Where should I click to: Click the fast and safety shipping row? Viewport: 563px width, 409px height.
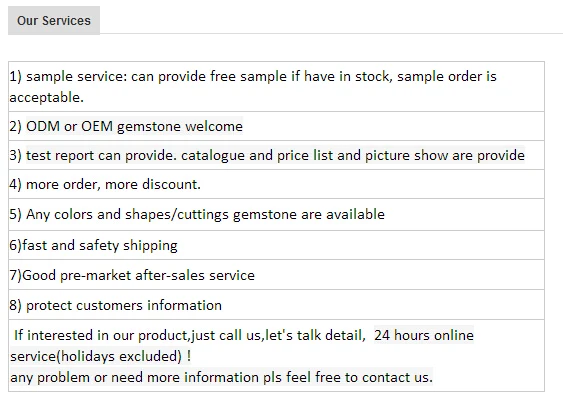tap(276, 245)
